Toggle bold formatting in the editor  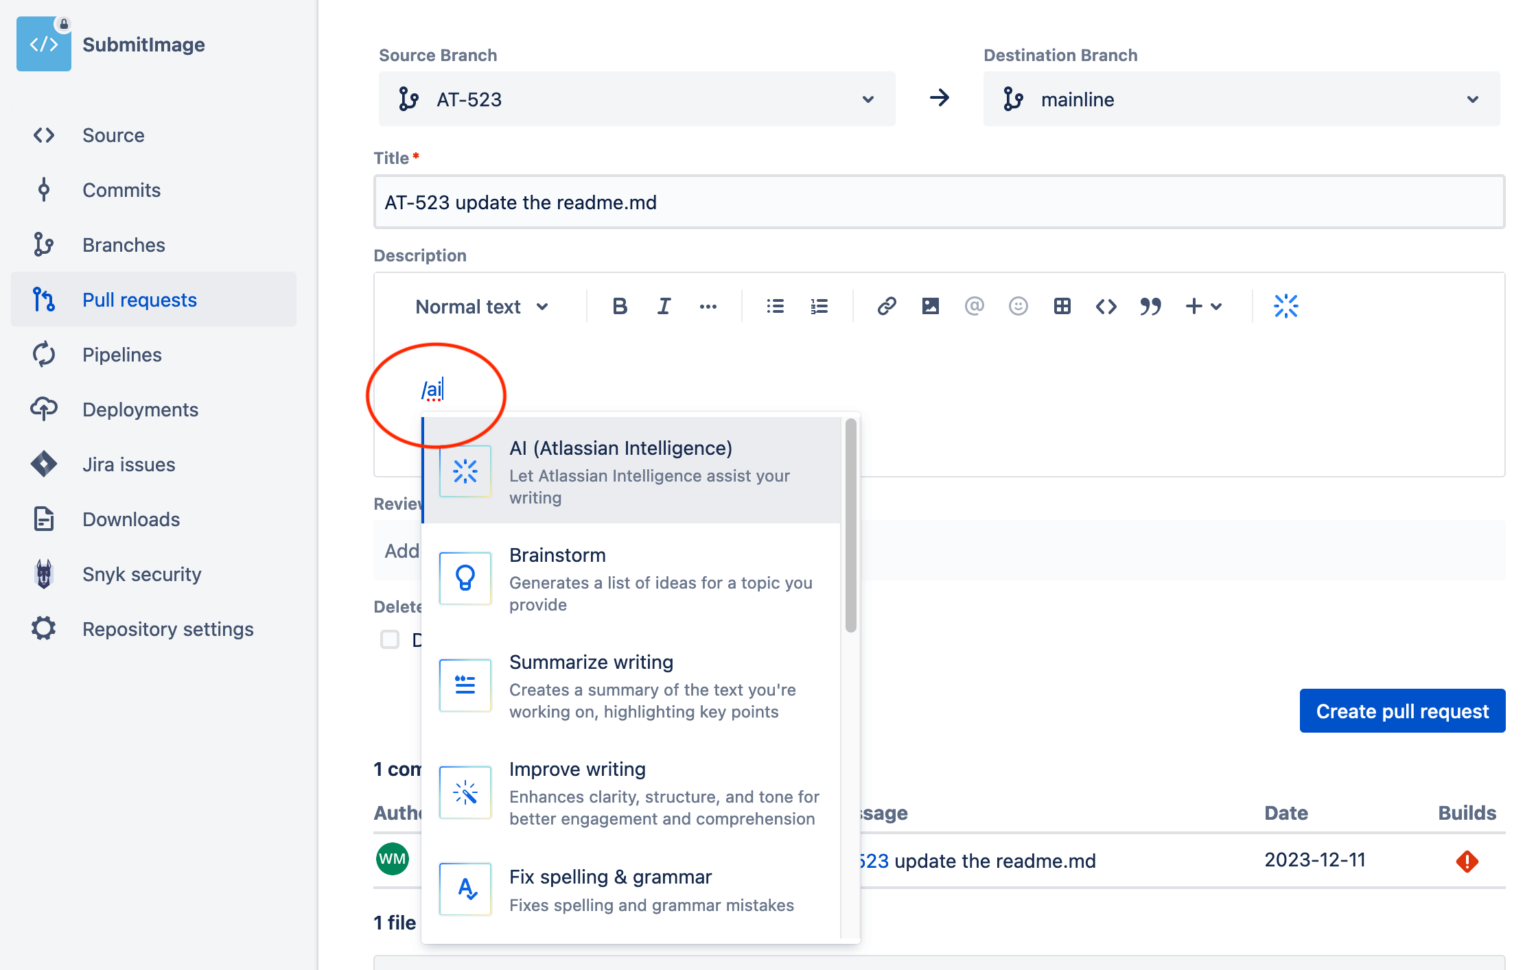point(620,306)
